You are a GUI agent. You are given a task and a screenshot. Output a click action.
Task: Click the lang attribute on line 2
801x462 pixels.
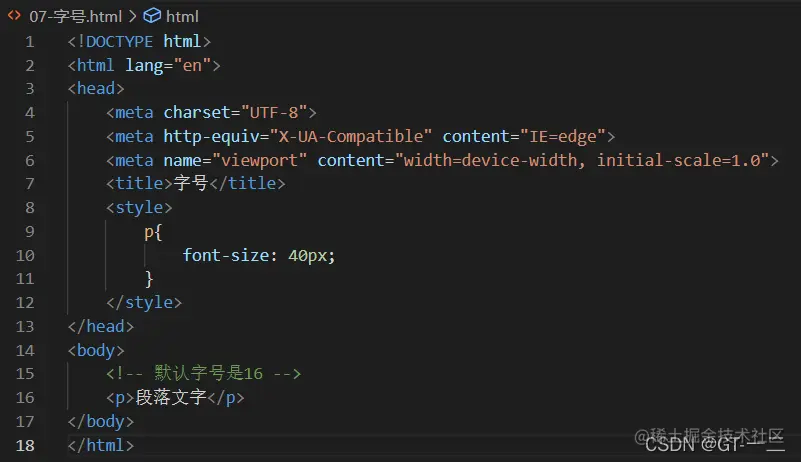144,65
